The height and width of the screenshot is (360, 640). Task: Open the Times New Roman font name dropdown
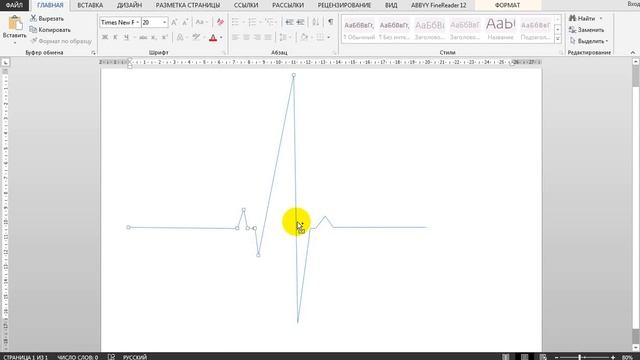point(138,22)
